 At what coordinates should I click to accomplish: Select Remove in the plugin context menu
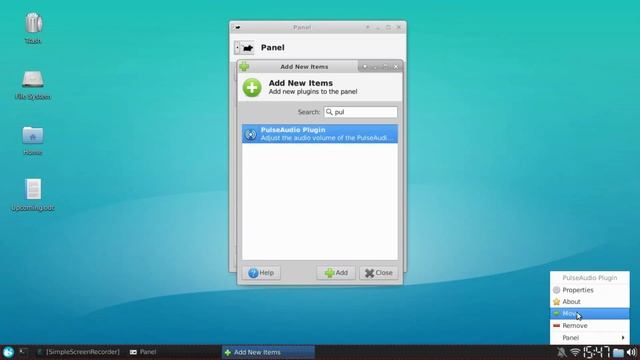click(590, 326)
